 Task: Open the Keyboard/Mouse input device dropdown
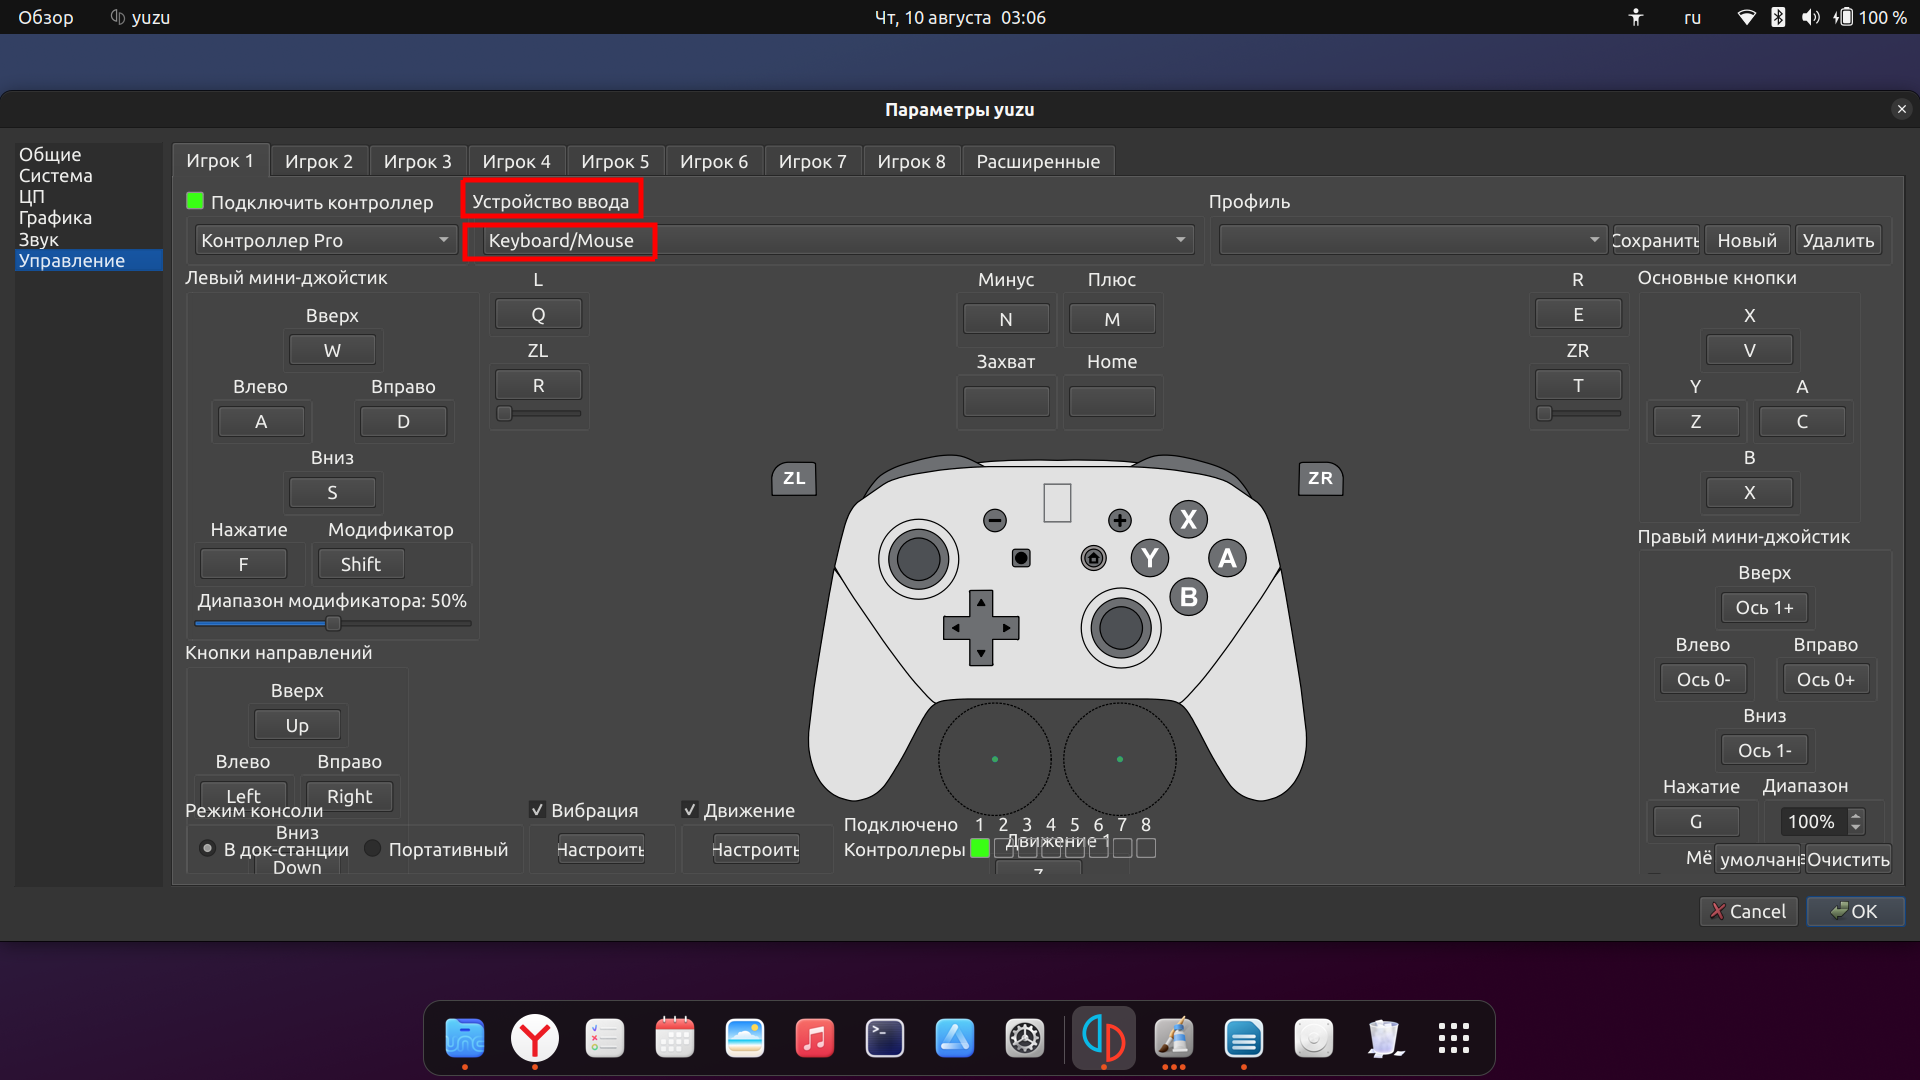[838, 240]
